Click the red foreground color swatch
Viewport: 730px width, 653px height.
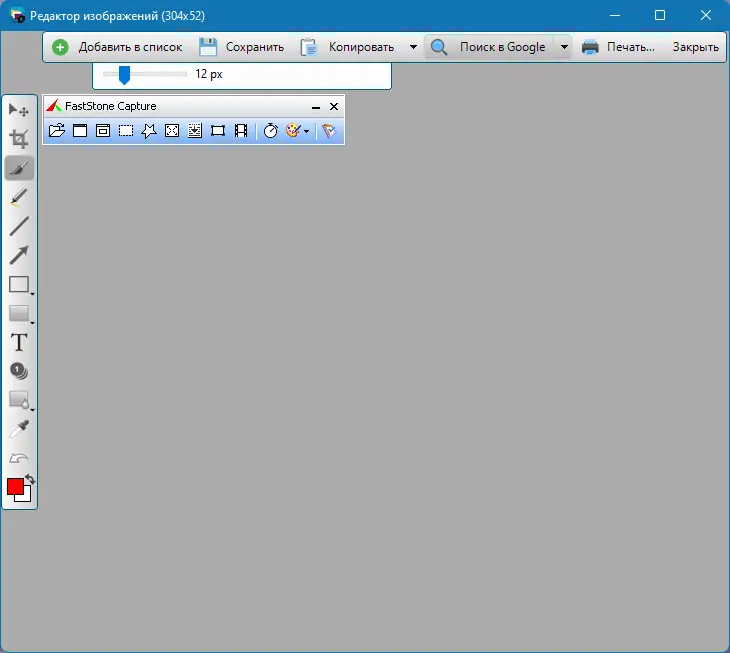[15, 486]
